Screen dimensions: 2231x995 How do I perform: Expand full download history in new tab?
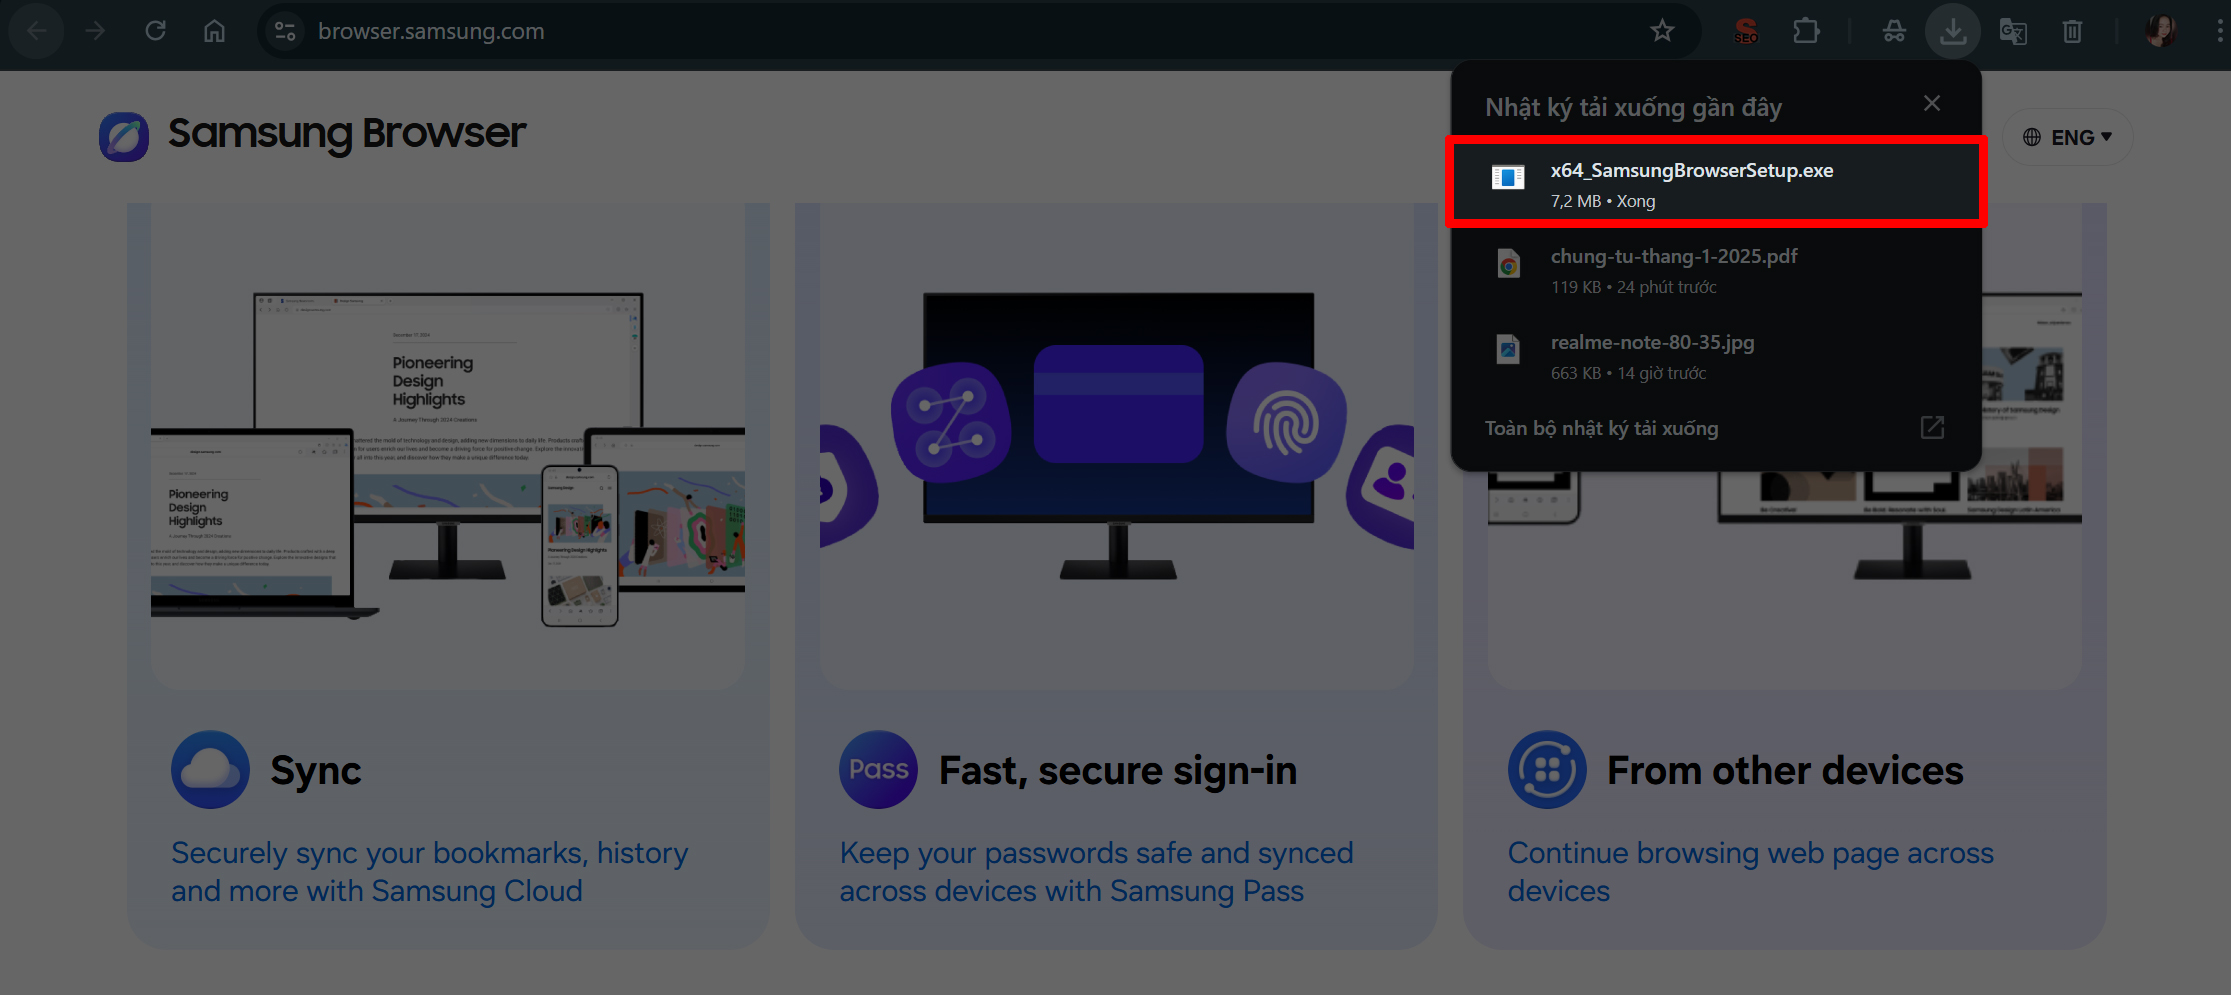point(1931,427)
